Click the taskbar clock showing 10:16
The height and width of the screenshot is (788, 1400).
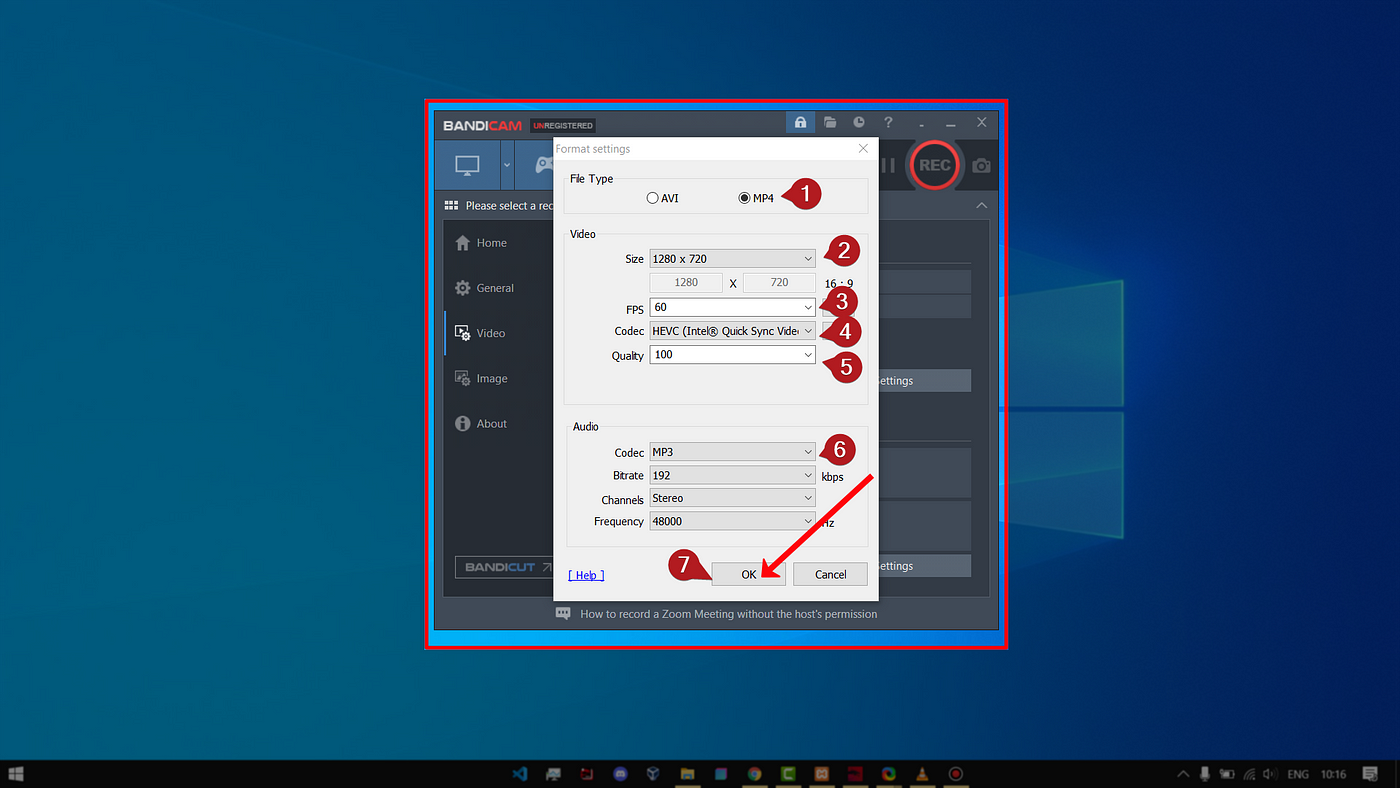pos(1333,774)
